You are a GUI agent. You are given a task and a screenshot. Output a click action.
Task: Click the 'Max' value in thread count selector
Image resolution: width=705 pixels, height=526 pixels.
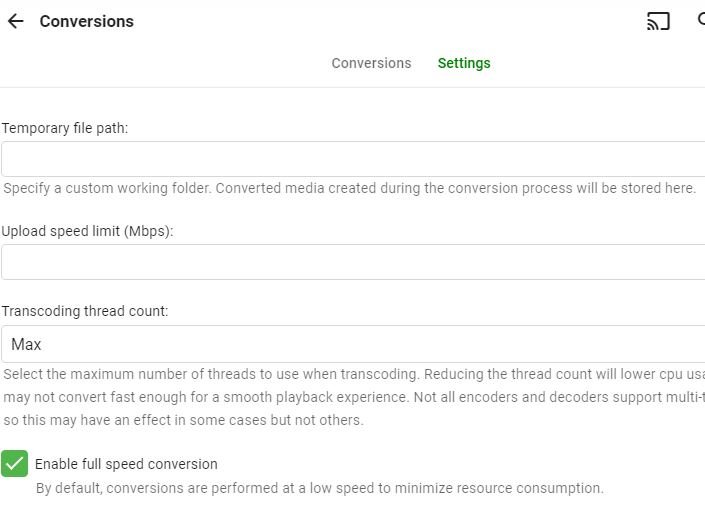point(26,344)
